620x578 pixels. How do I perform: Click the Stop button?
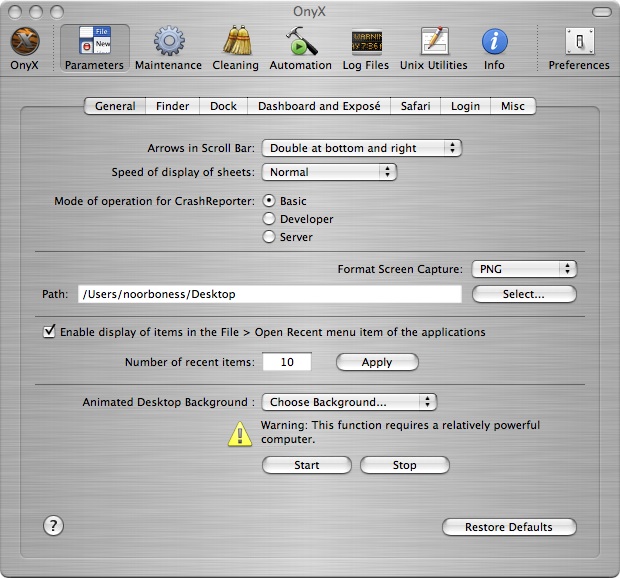point(405,465)
